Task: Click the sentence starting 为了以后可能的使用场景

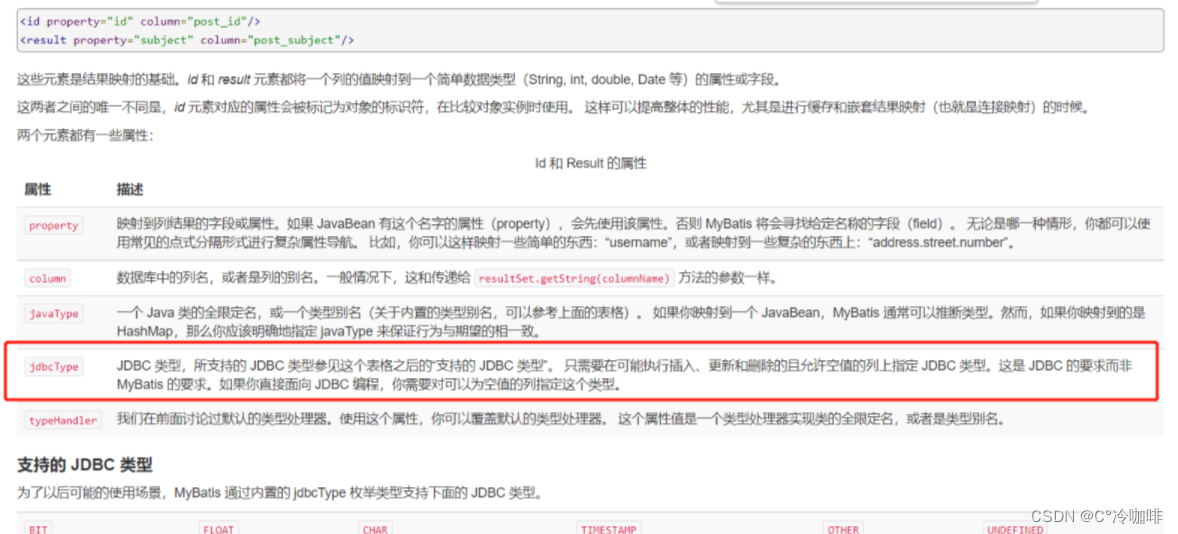Action: point(279,494)
